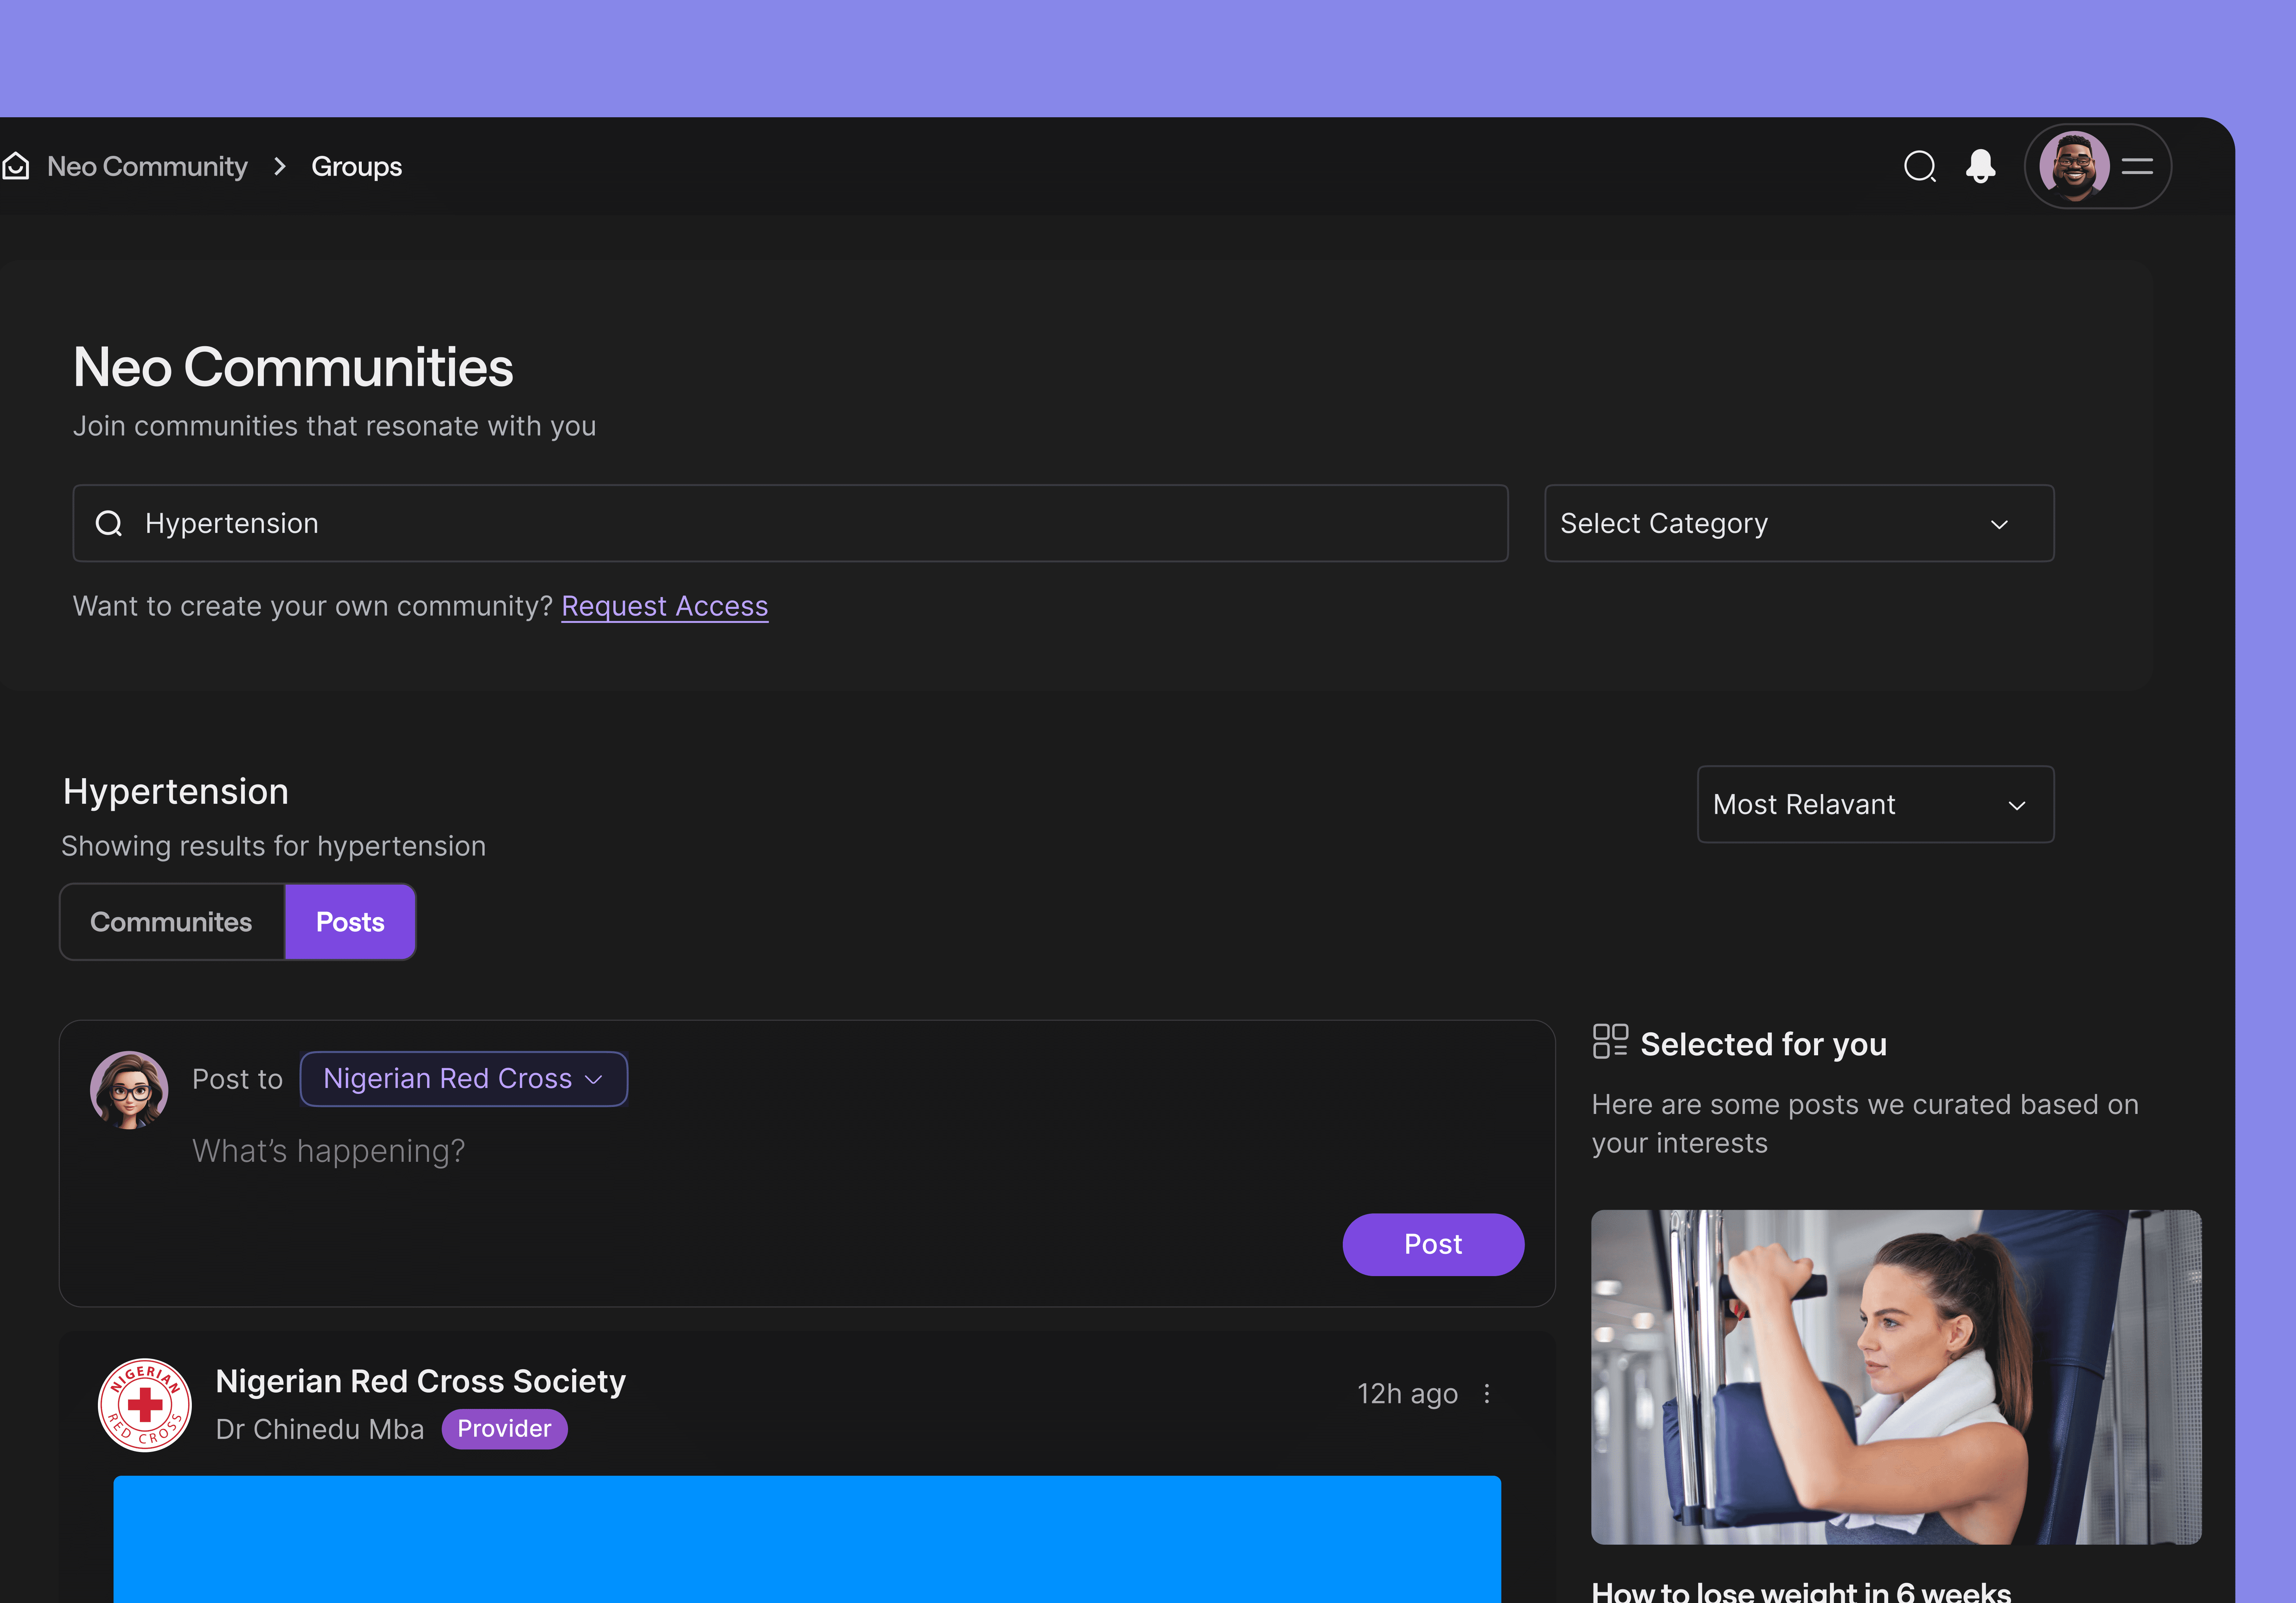The width and height of the screenshot is (2296, 1603).
Task: Click the composer's user avatar
Action: (x=129, y=1089)
